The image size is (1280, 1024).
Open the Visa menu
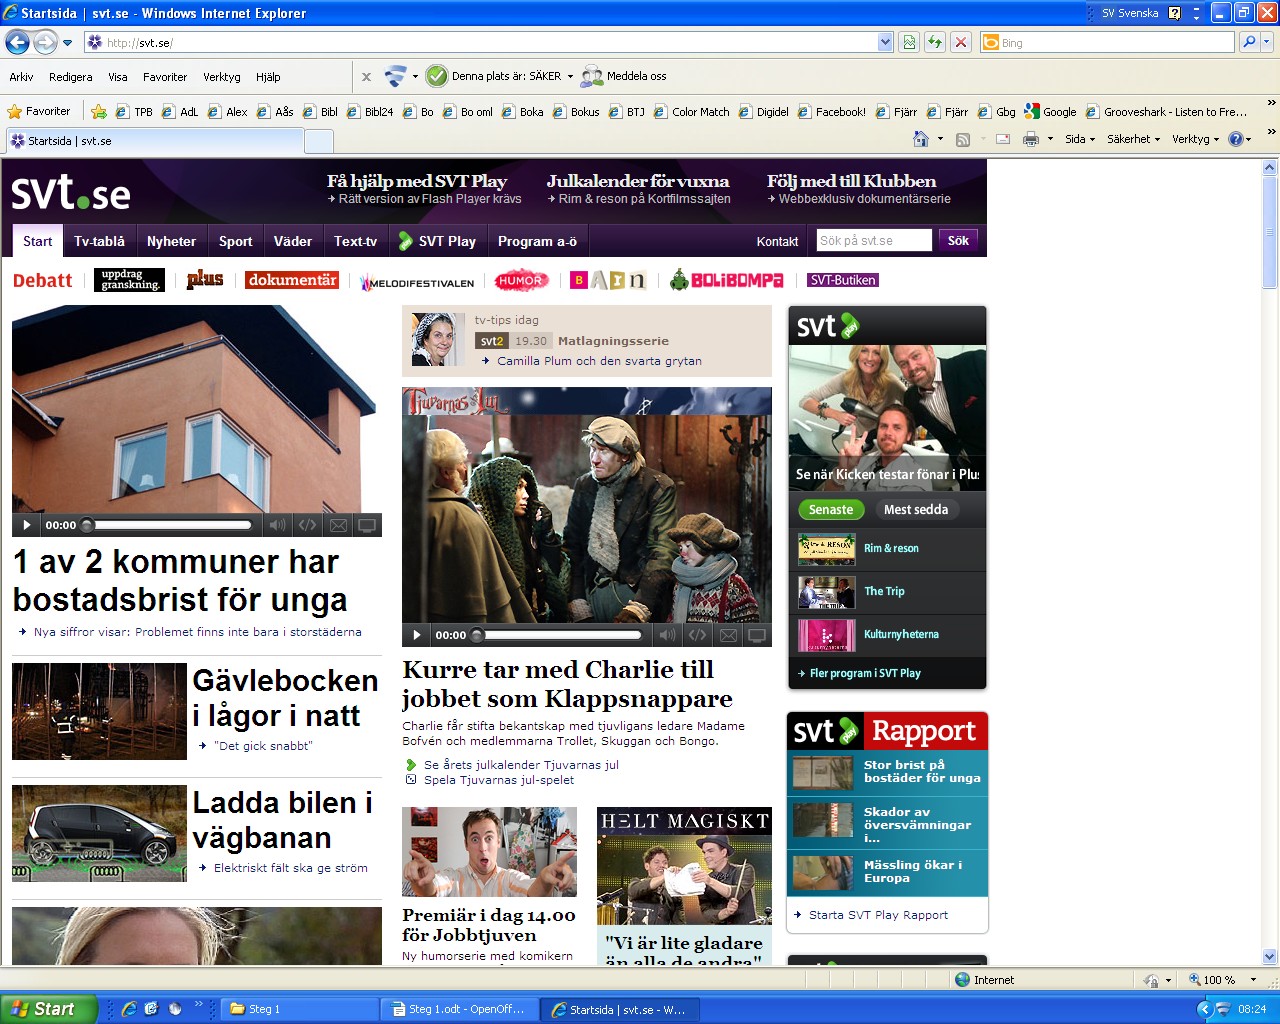(x=118, y=77)
